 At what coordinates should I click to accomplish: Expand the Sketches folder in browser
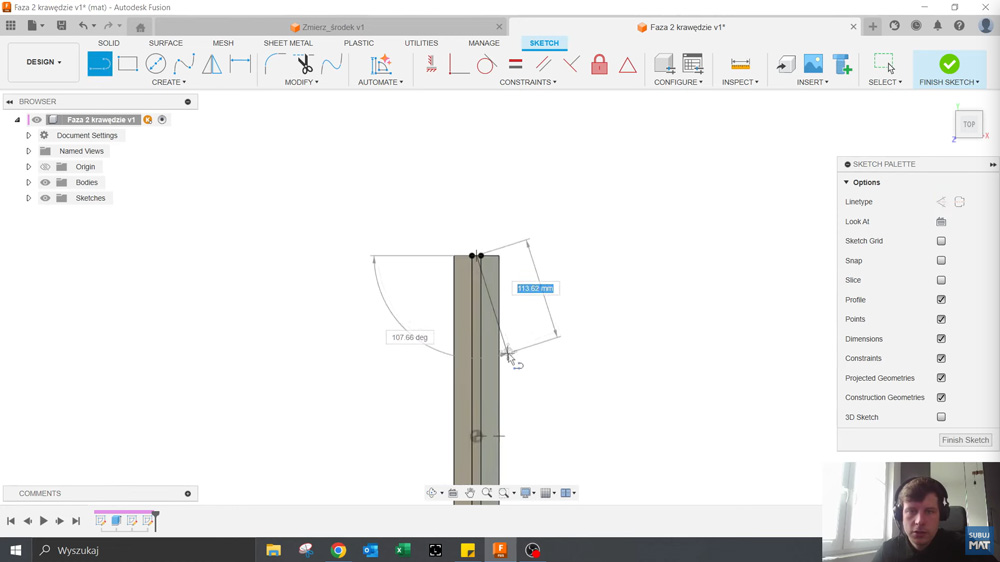point(29,198)
